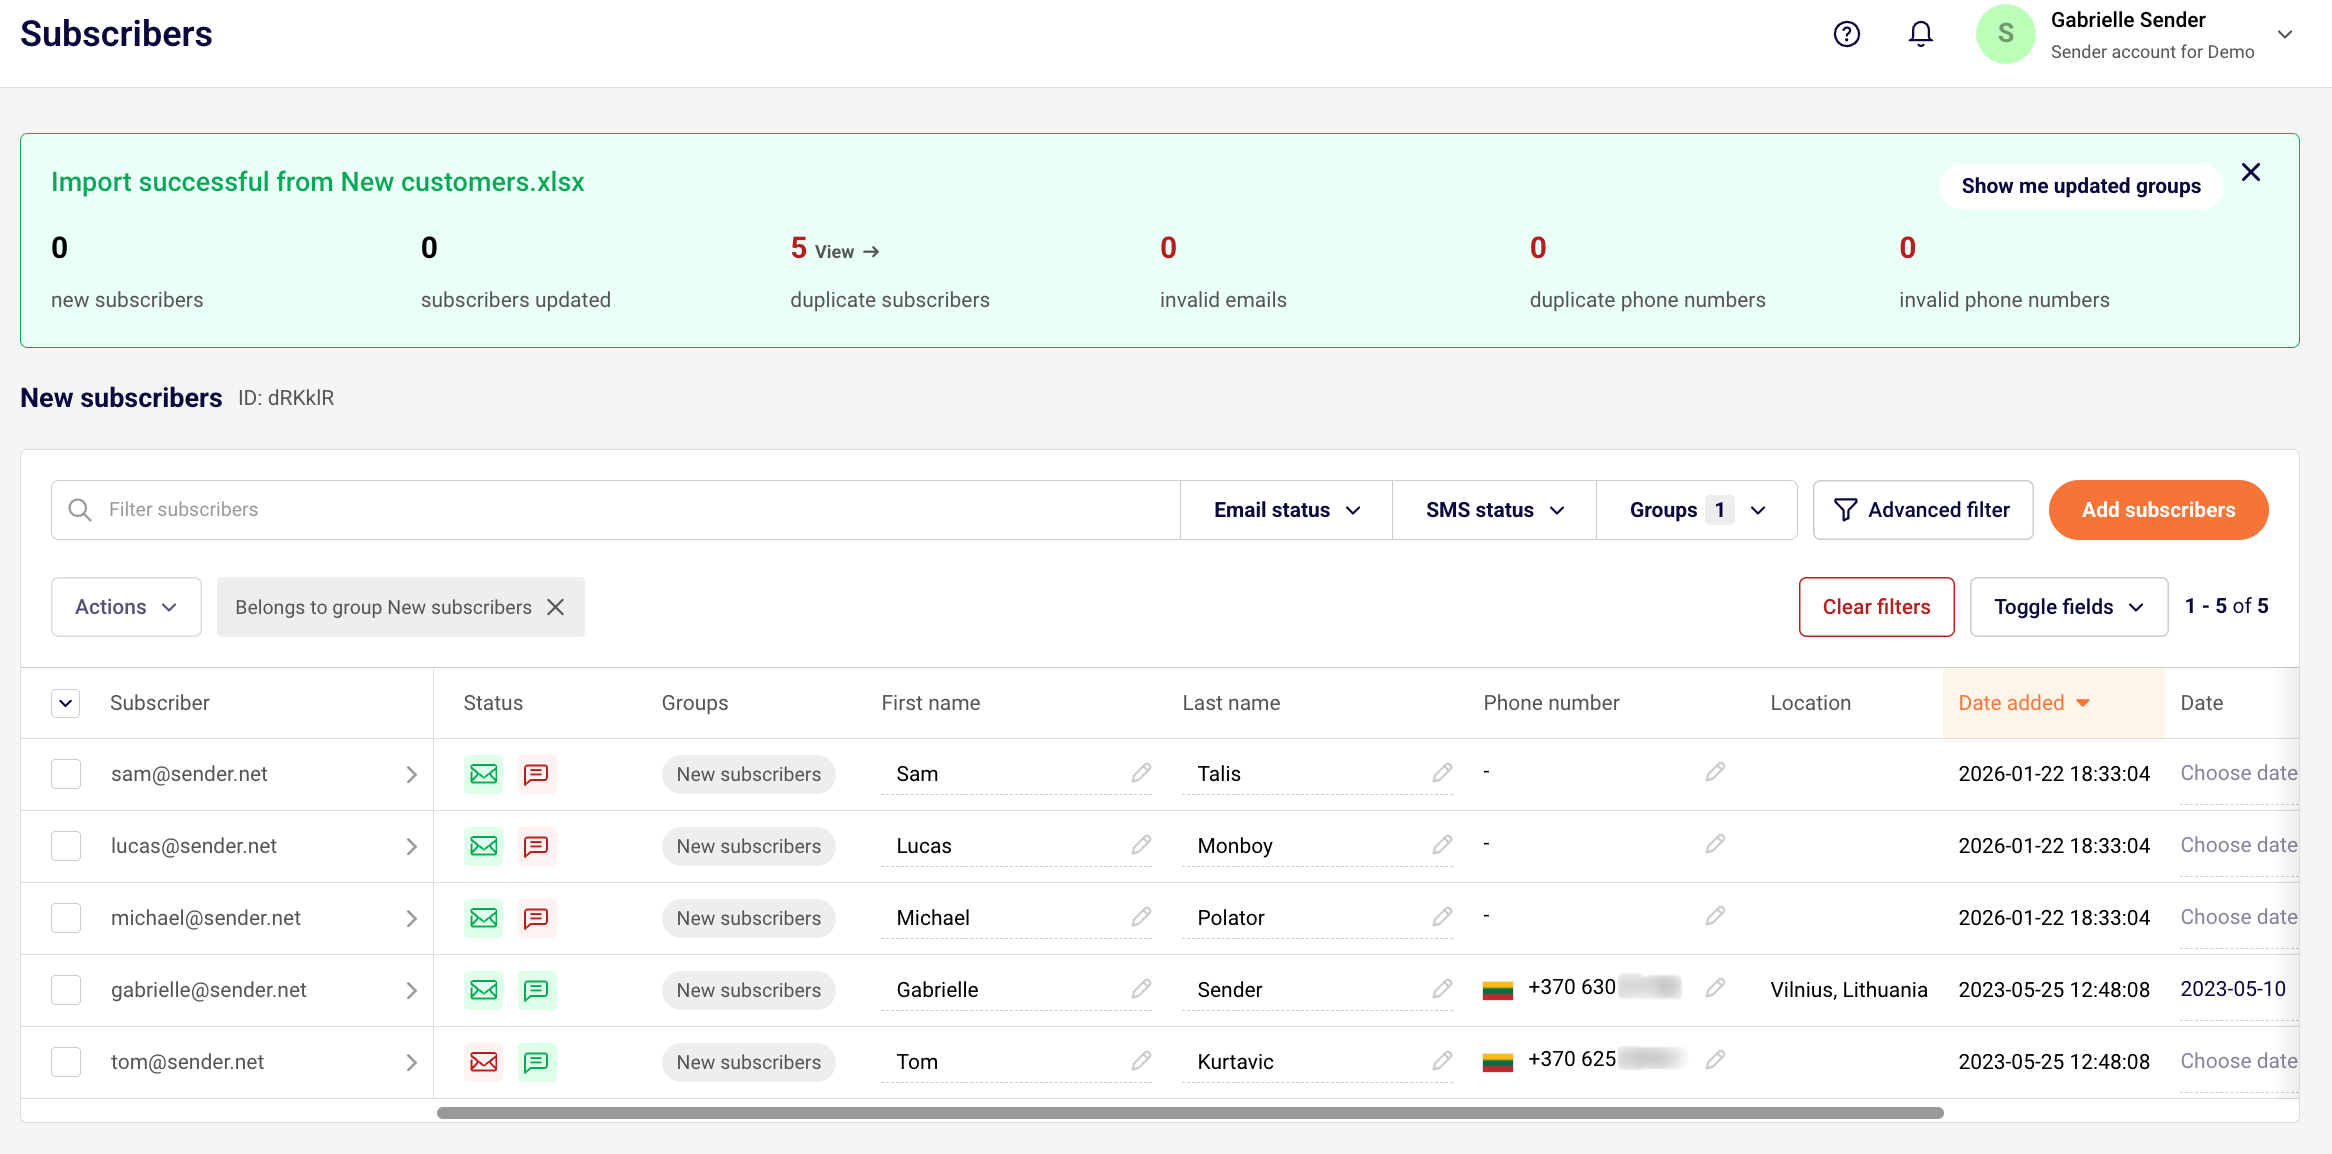View the 5 duplicate subscribers link
Screen dimensions: 2332x1154
[x=846, y=252]
